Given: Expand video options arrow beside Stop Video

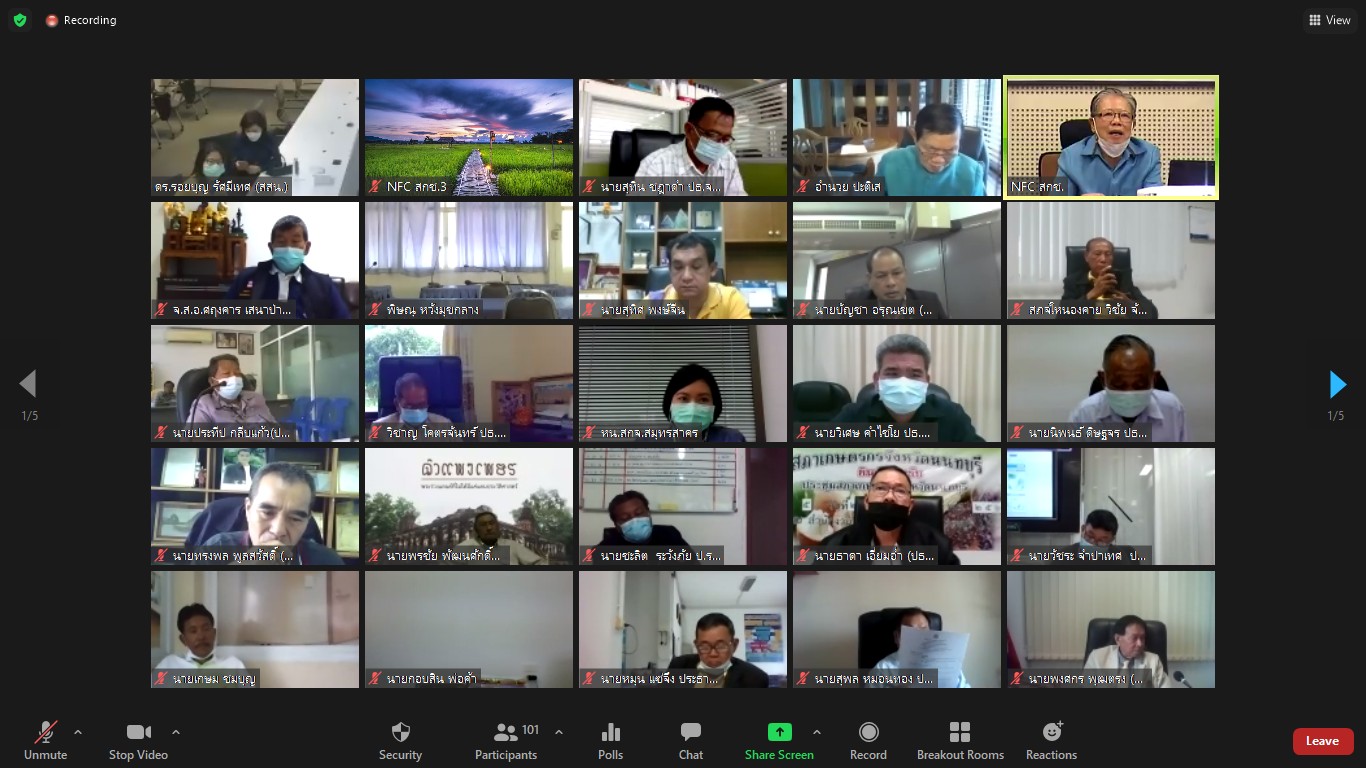Looking at the screenshot, I should pos(176,732).
